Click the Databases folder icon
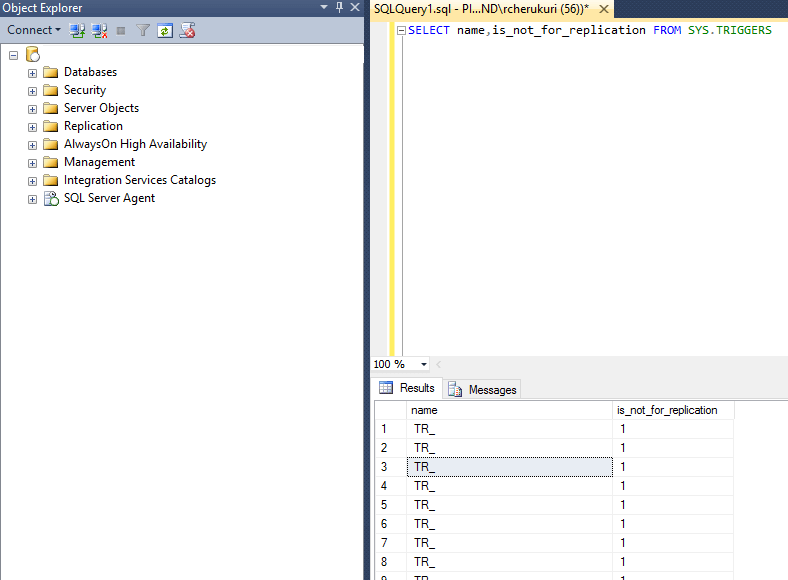Viewport: 788px width, 580px height. point(51,72)
